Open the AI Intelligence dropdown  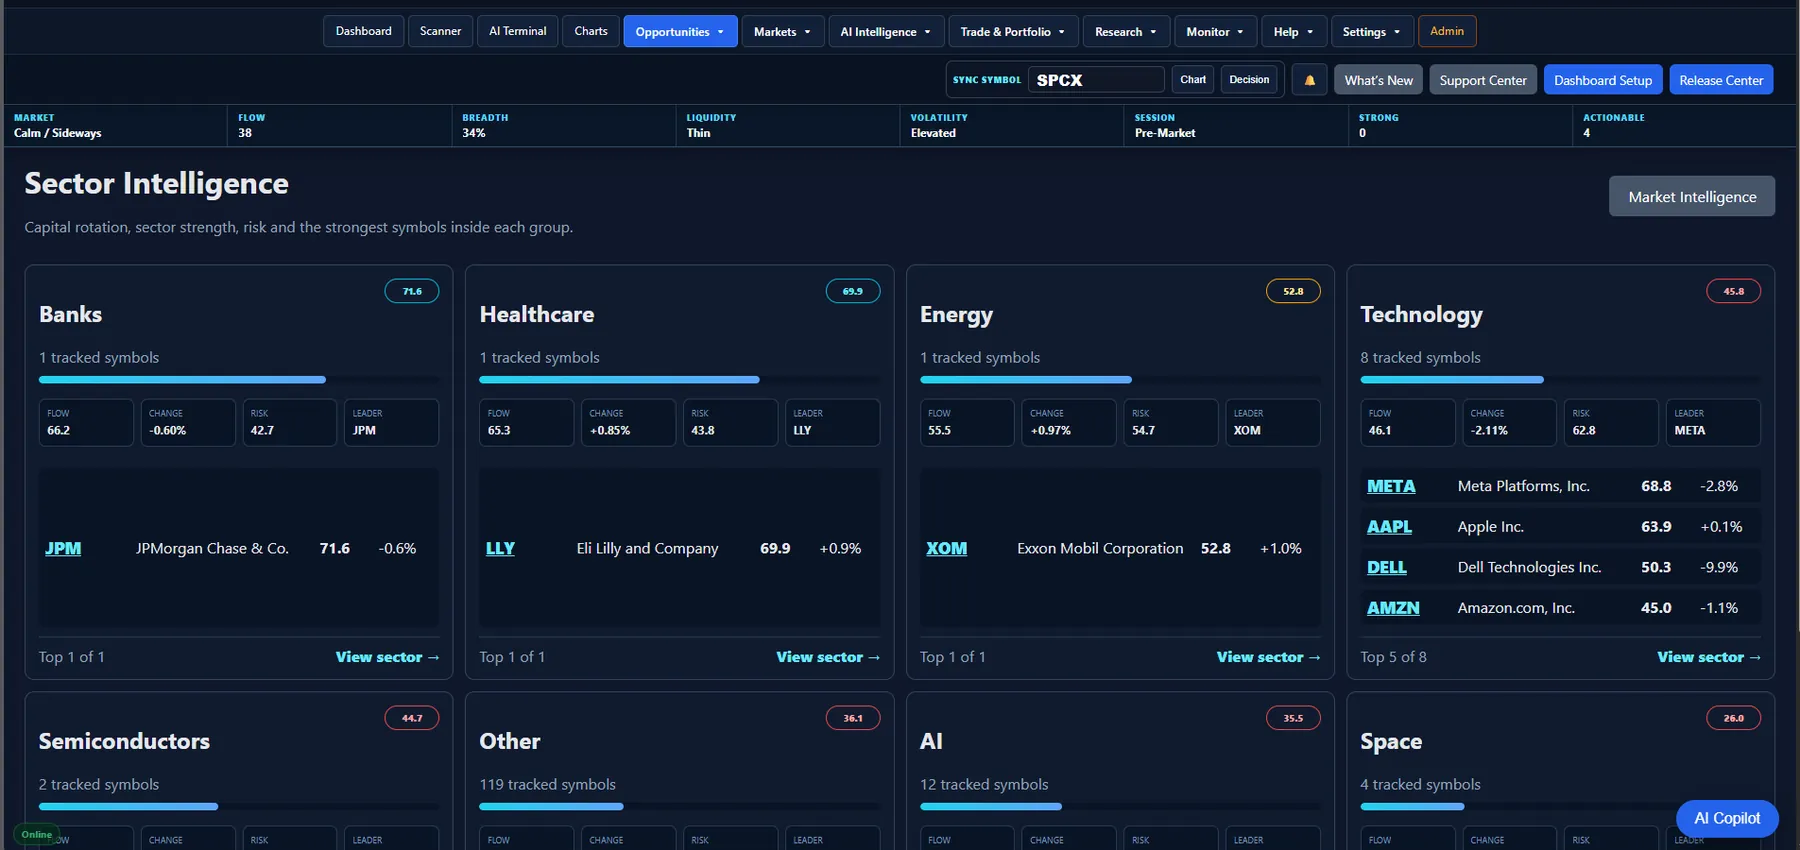[x=886, y=31]
